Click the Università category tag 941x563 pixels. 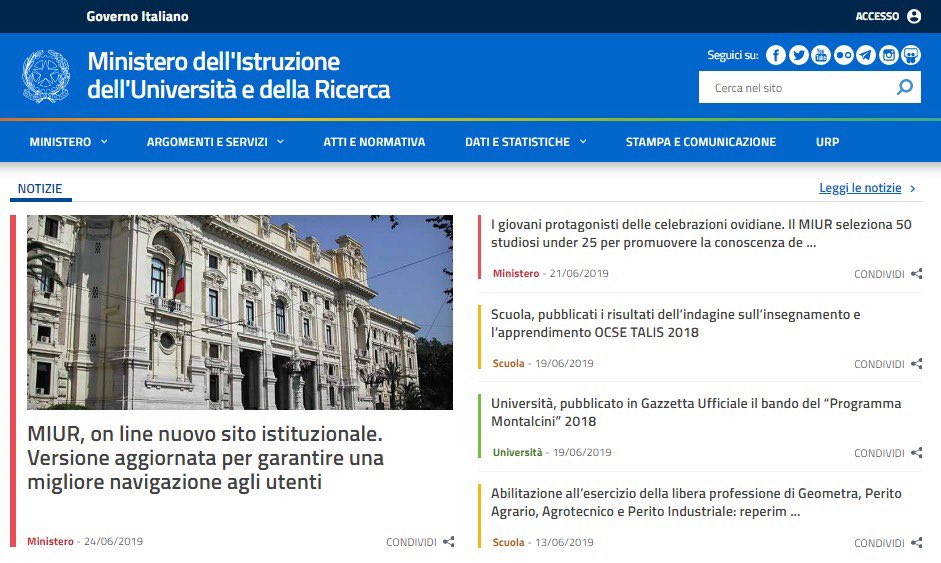coord(517,453)
